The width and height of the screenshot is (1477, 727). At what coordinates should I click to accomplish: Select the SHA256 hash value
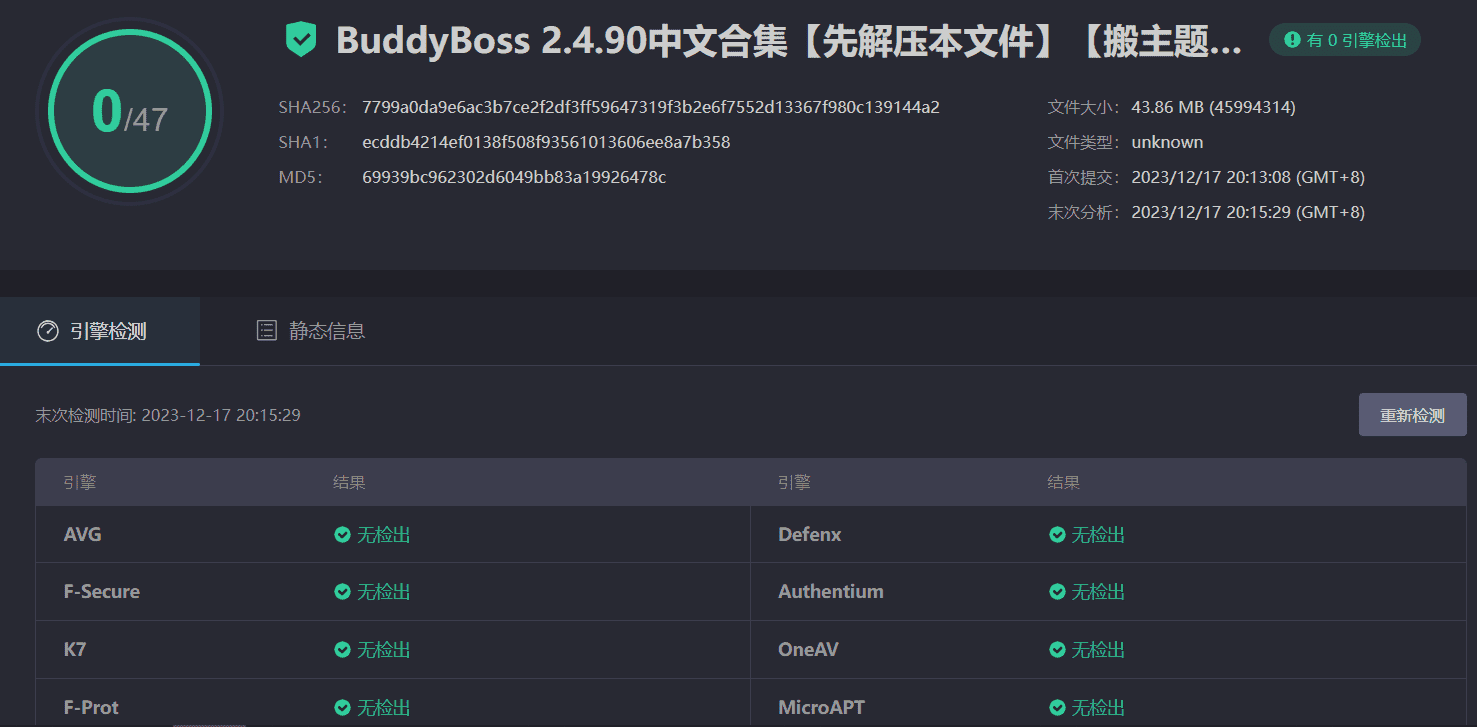pyautogui.click(x=651, y=107)
